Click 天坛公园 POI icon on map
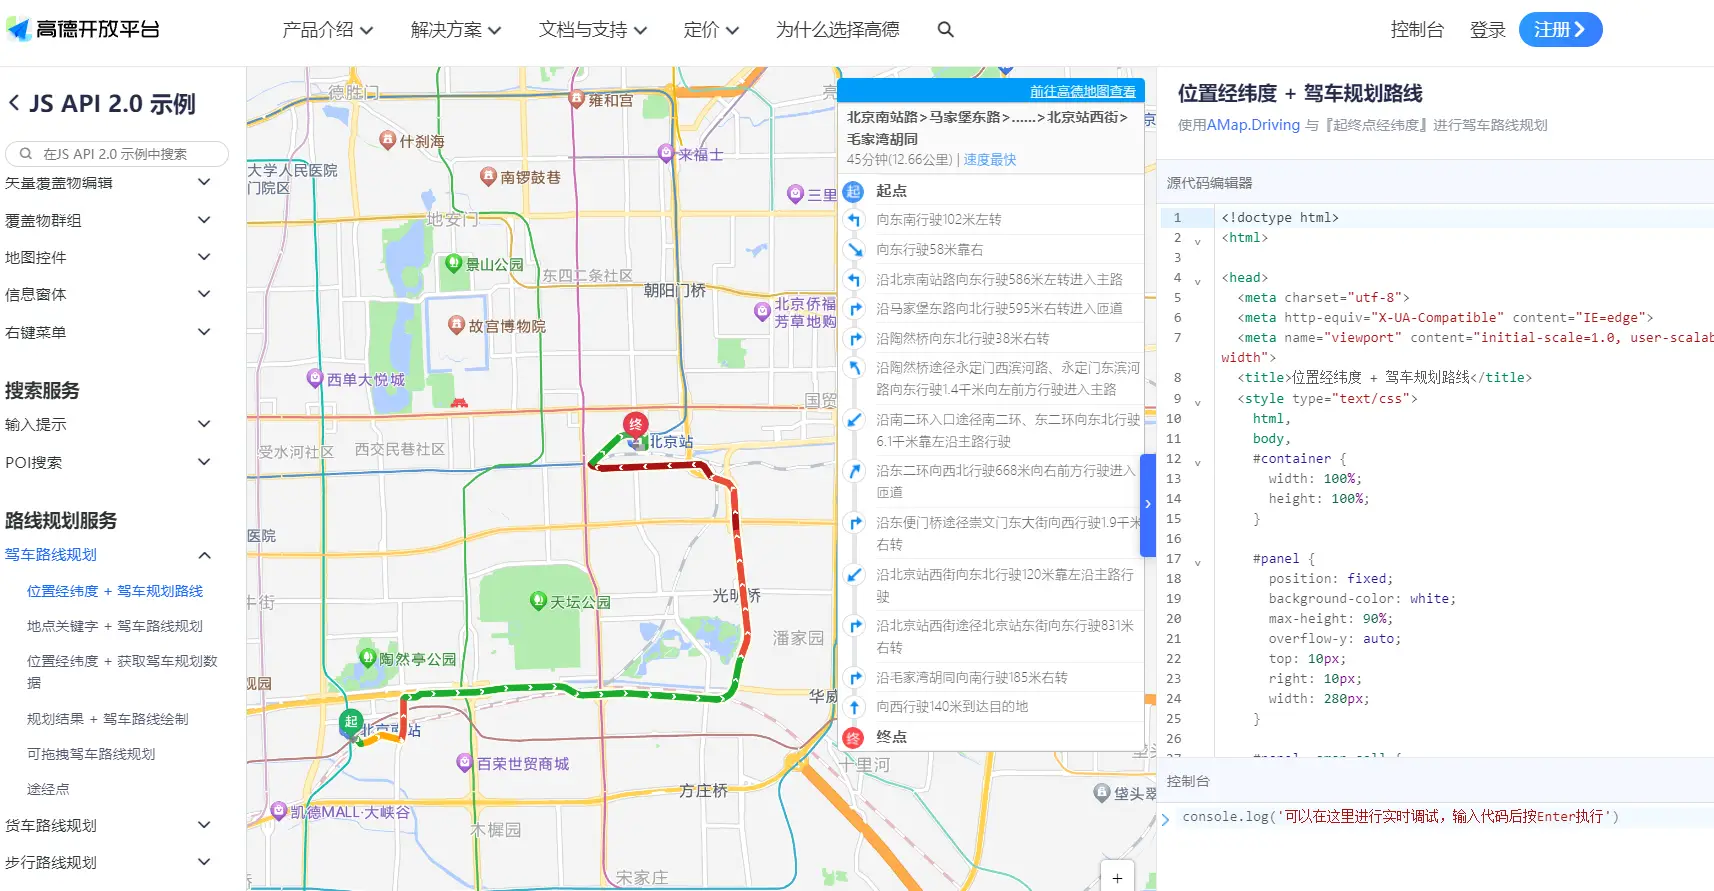This screenshot has height=891, width=1714. pos(538,601)
